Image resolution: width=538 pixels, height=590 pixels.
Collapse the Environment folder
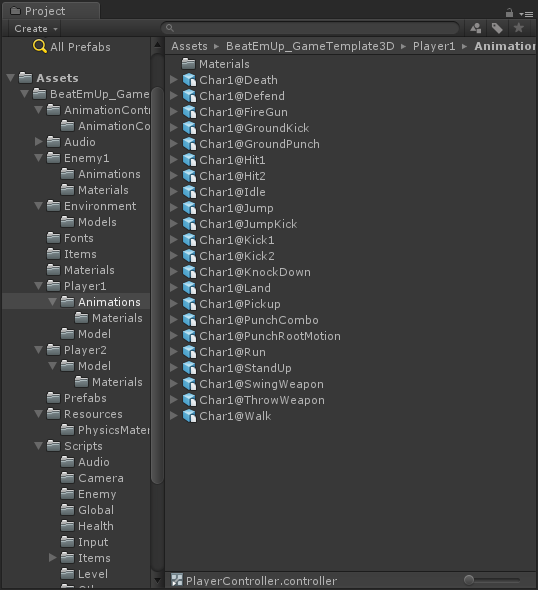click(38, 206)
